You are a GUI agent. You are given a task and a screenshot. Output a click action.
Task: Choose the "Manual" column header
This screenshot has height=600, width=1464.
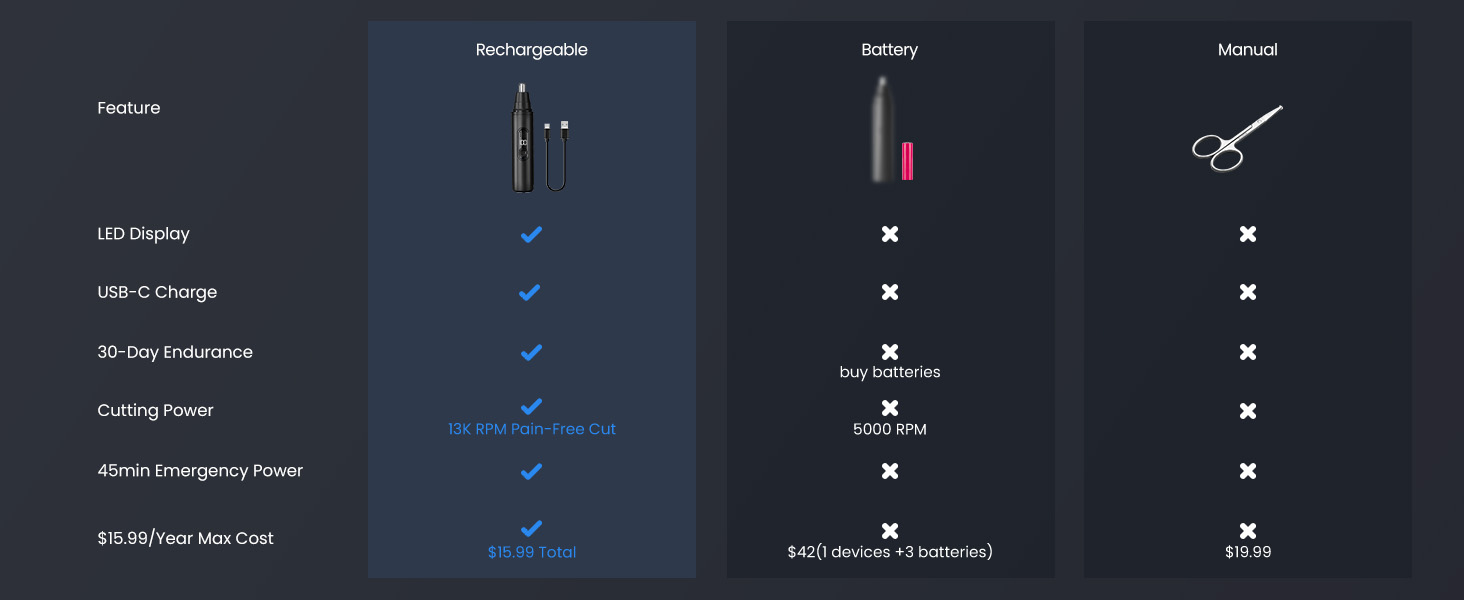[x=1247, y=50]
